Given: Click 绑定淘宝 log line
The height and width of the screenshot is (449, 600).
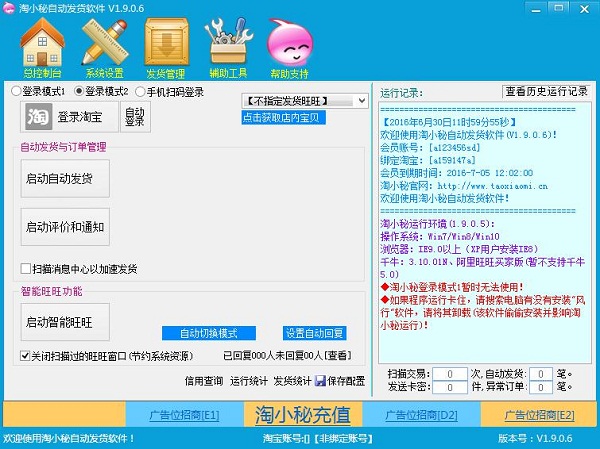Looking at the screenshot, I should point(428,160).
